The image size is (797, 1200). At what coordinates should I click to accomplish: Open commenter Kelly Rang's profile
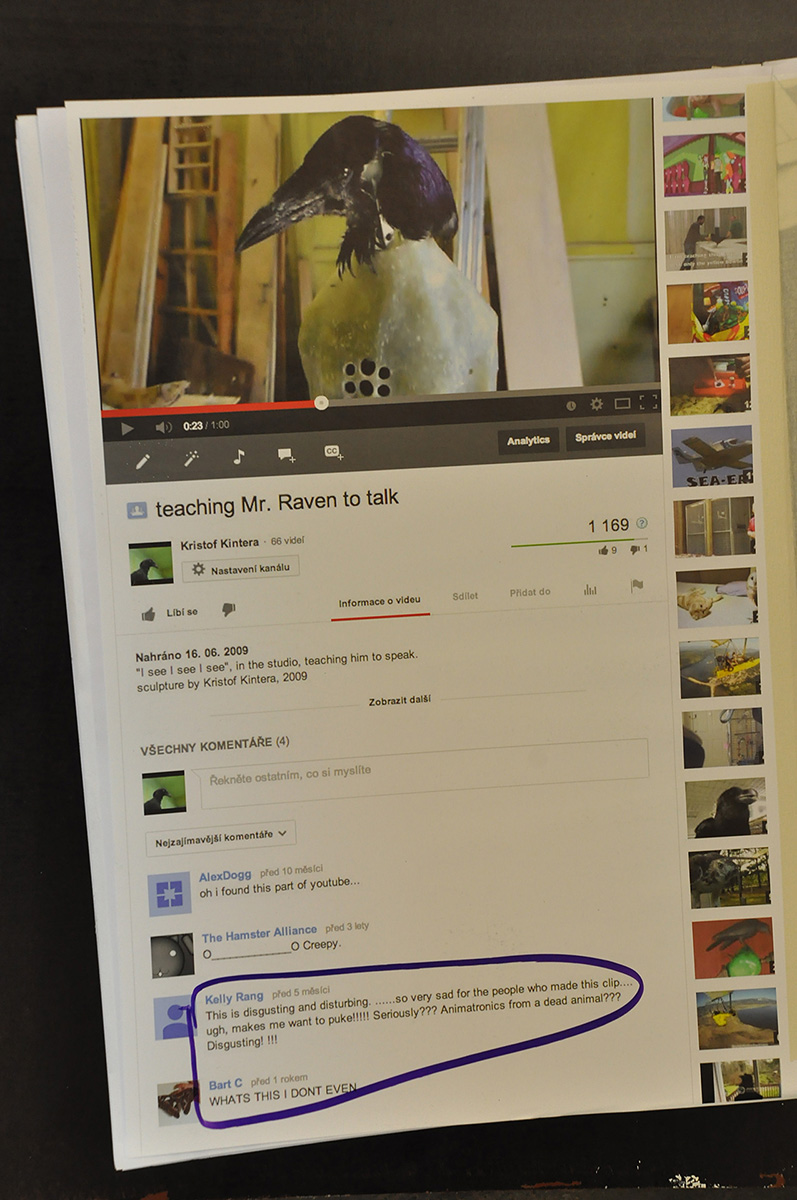234,997
